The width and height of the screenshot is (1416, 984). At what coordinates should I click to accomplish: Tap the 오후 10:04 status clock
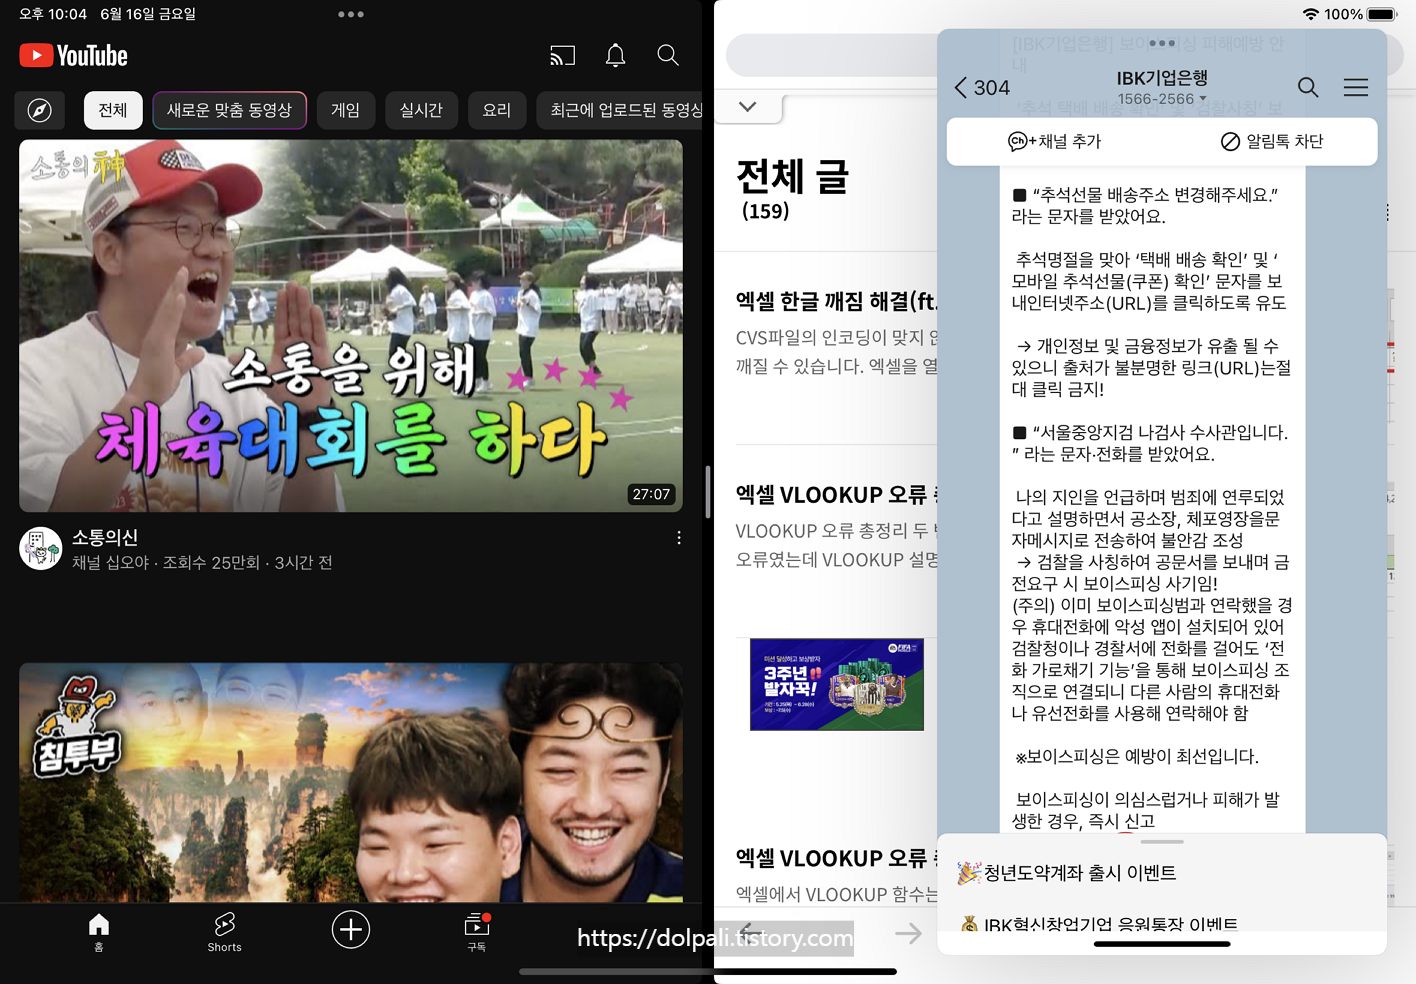(x=53, y=14)
